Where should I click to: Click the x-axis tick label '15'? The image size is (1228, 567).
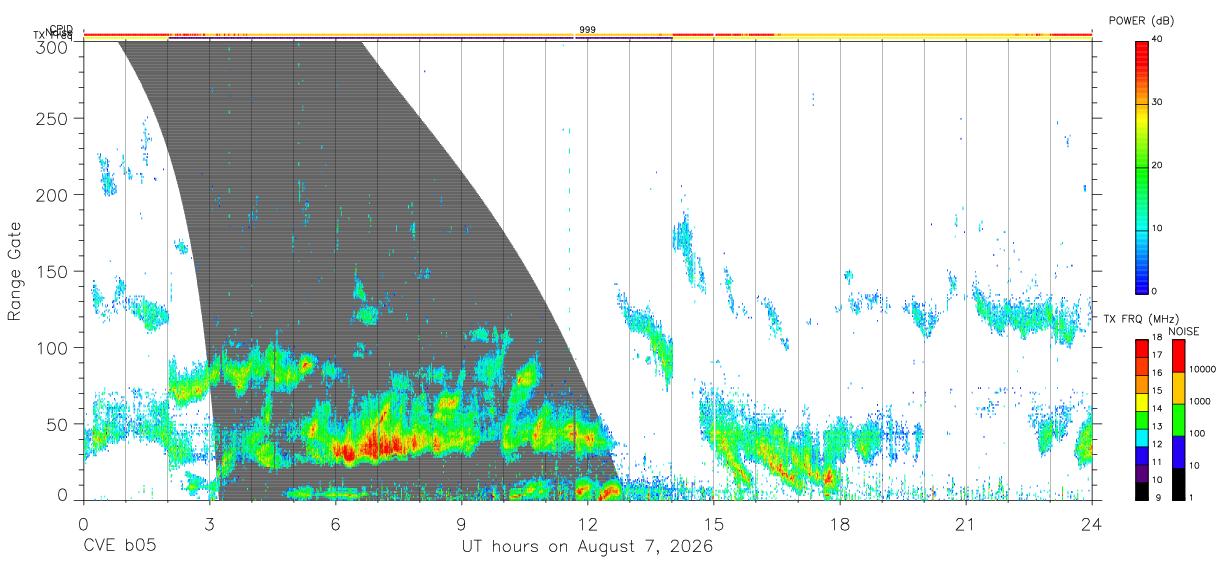[713, 524]
